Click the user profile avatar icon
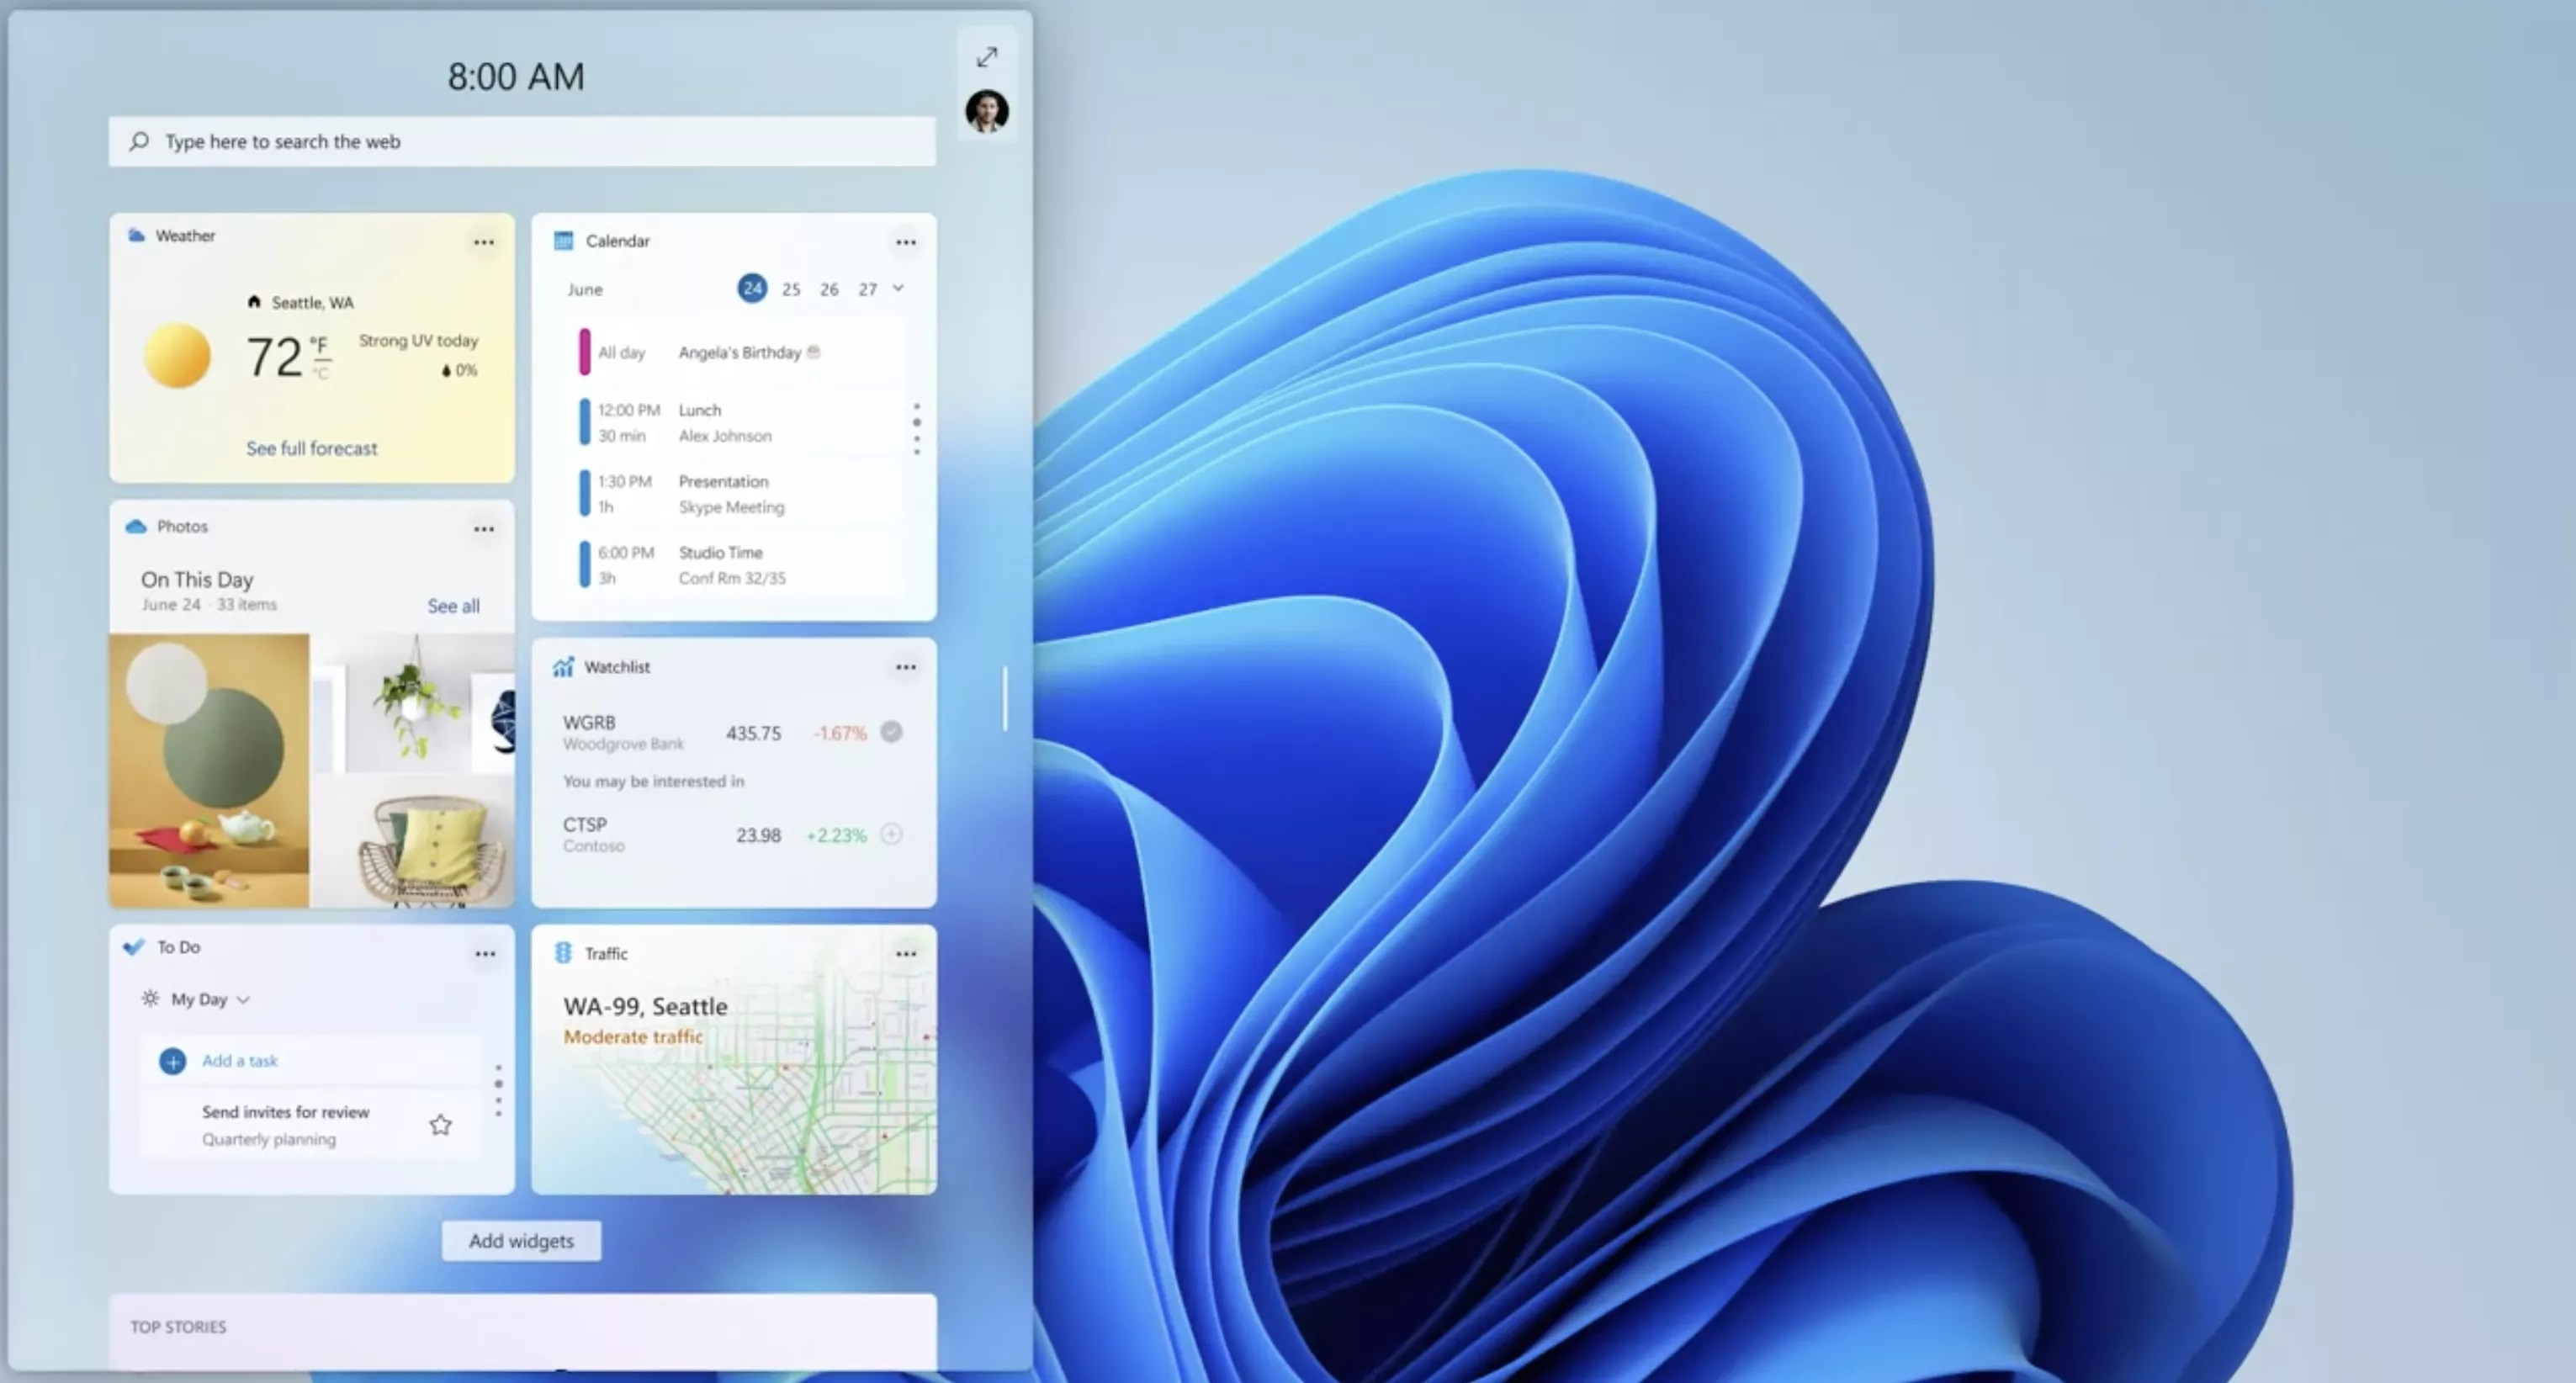This screenshot has width=2576, height=1383. click(x=987, y=113)
